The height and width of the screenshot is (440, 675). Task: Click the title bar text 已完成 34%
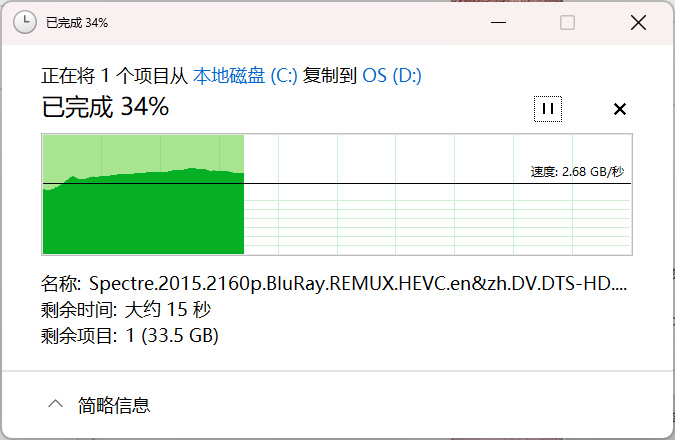[77, 23]
